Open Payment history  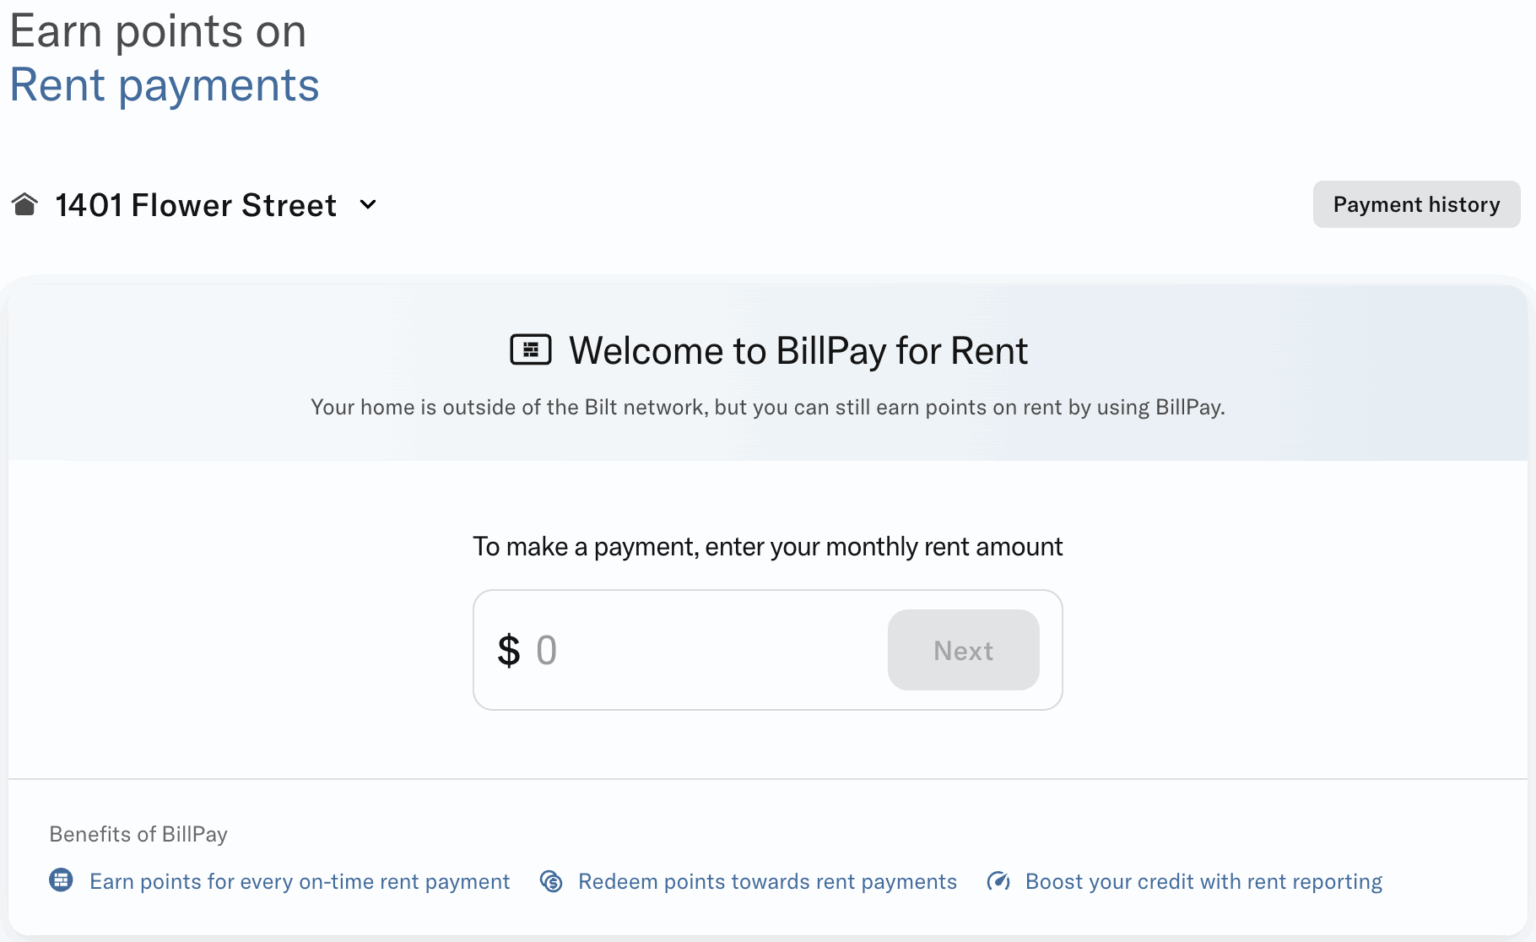click(1416, 204)
